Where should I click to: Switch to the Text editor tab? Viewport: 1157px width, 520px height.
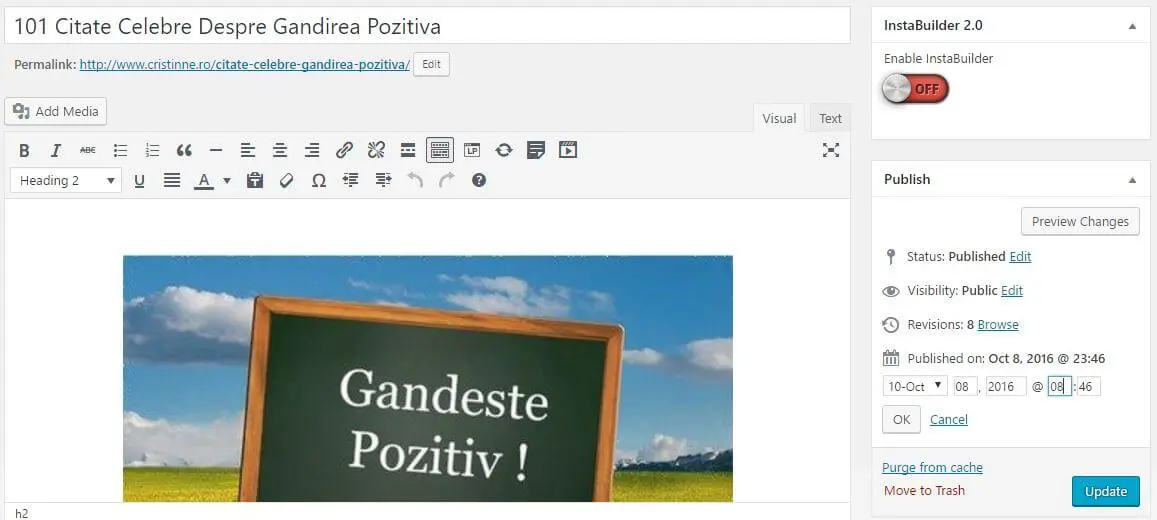point(830,118)
